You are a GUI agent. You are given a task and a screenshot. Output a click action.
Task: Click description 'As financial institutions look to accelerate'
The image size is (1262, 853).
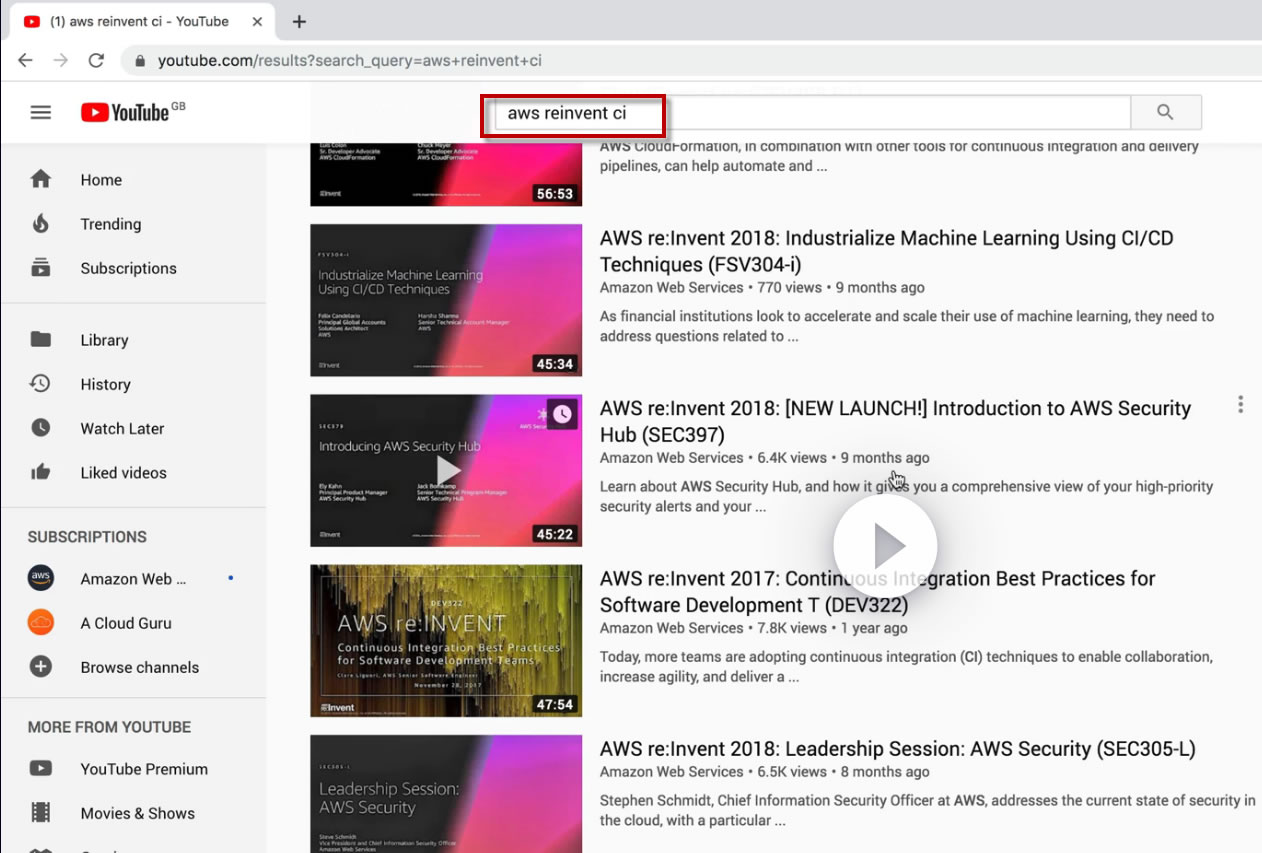[907, 326]
